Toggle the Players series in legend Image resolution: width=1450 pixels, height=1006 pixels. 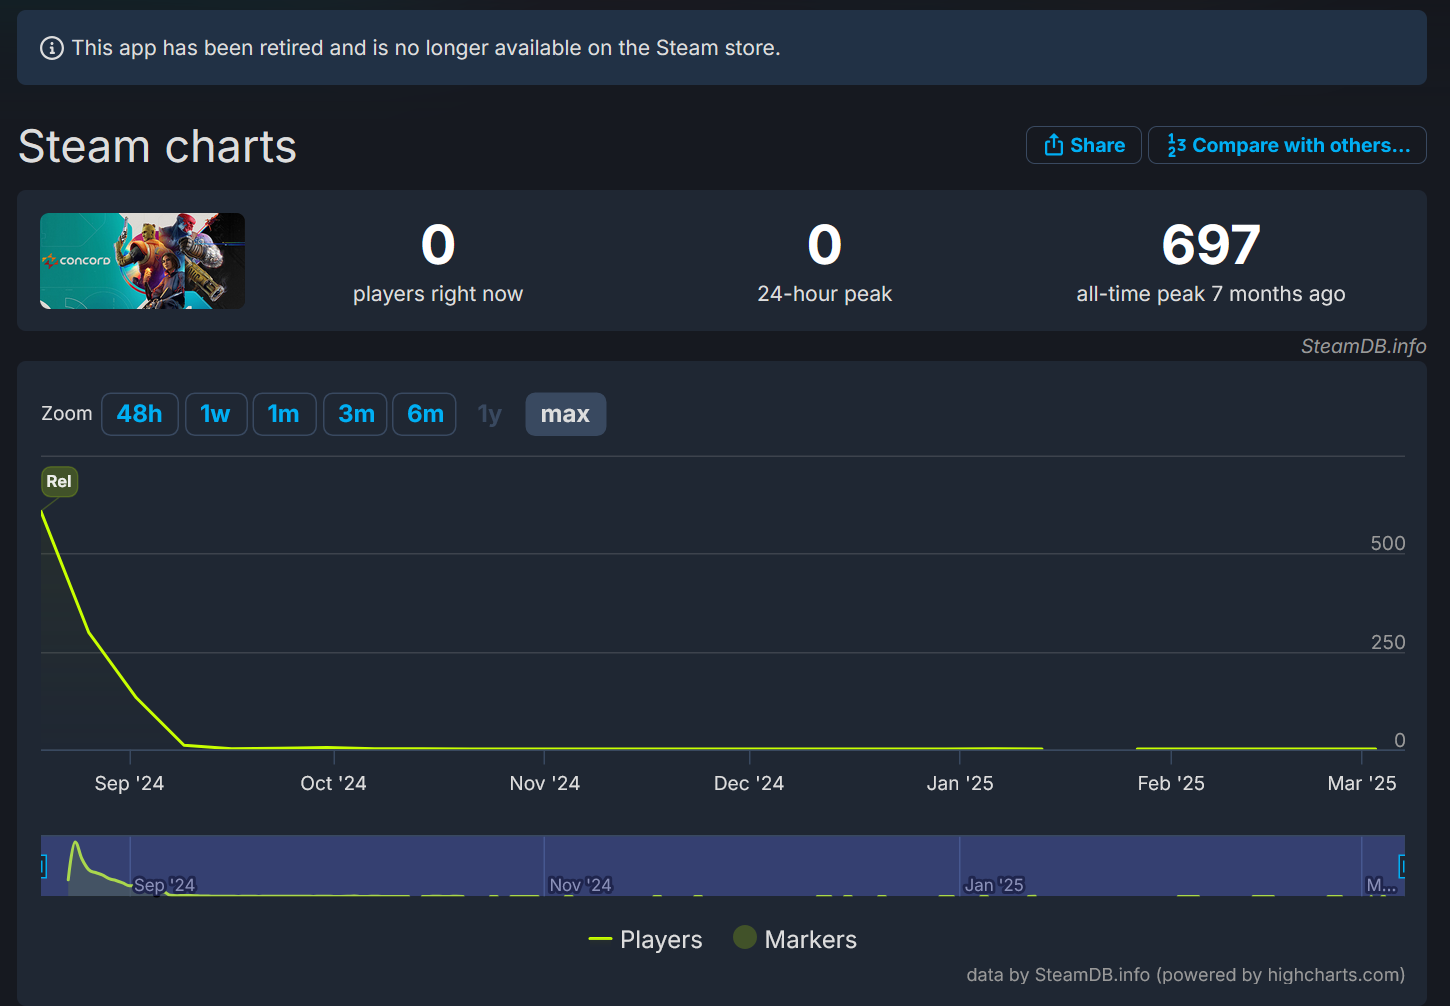[x=646, y=940]
